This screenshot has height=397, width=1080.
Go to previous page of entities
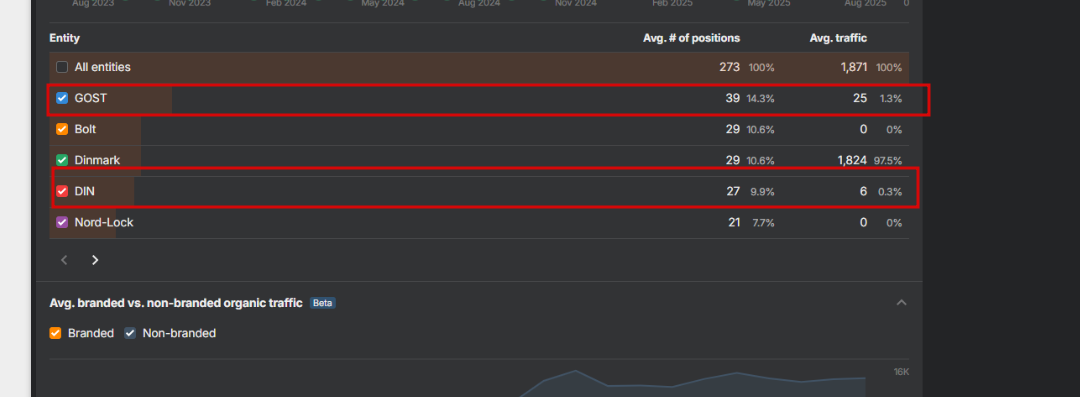pos(64,260)
